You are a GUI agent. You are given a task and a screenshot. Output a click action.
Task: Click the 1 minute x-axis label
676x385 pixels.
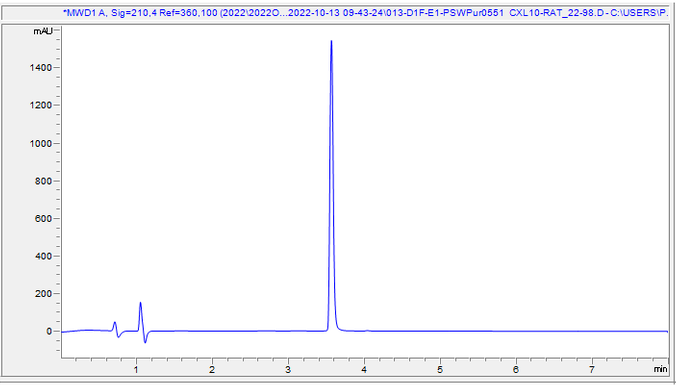point(136,369)
